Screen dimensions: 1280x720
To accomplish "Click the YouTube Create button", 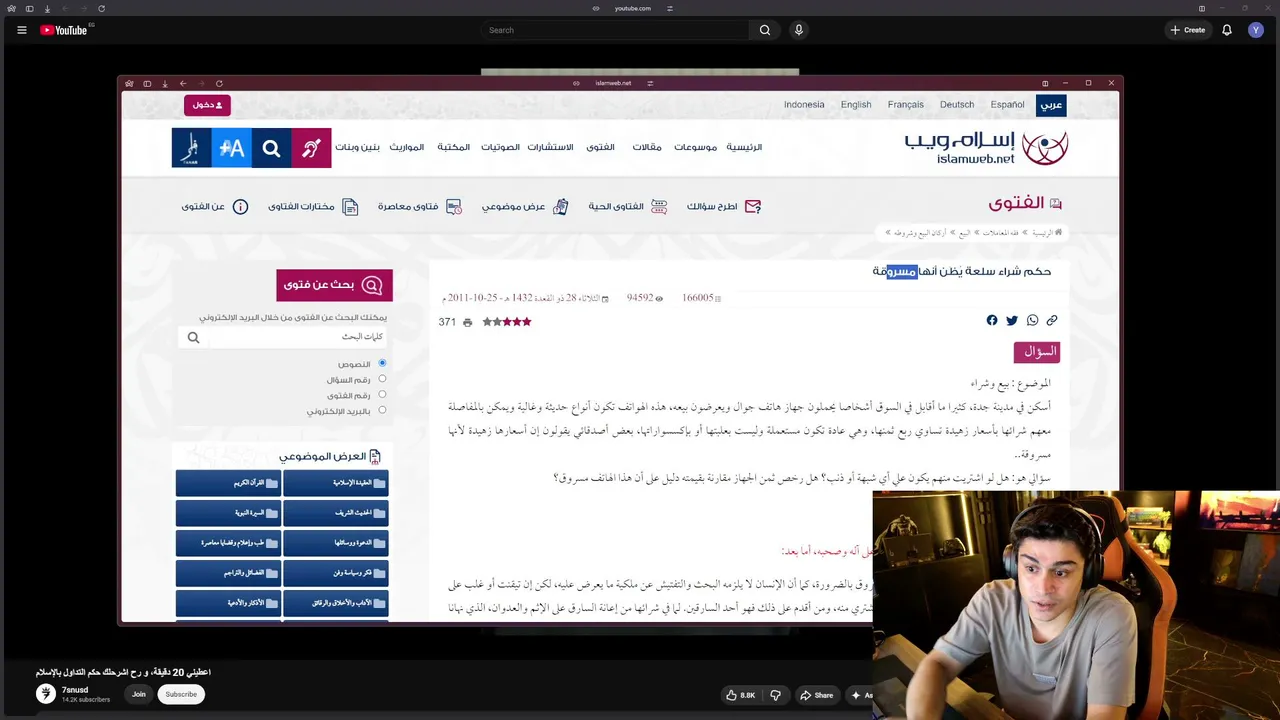I will (1188, 30).
